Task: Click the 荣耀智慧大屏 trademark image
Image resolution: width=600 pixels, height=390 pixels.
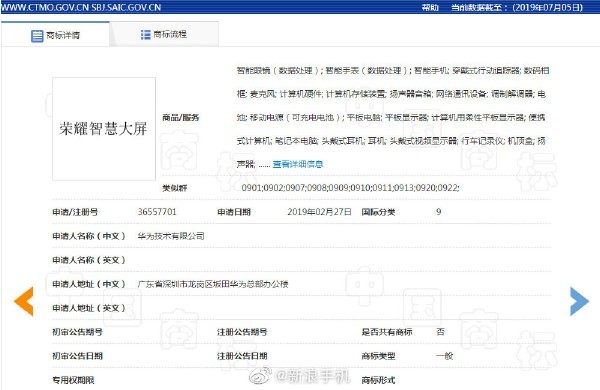Action: coord(104,129)
